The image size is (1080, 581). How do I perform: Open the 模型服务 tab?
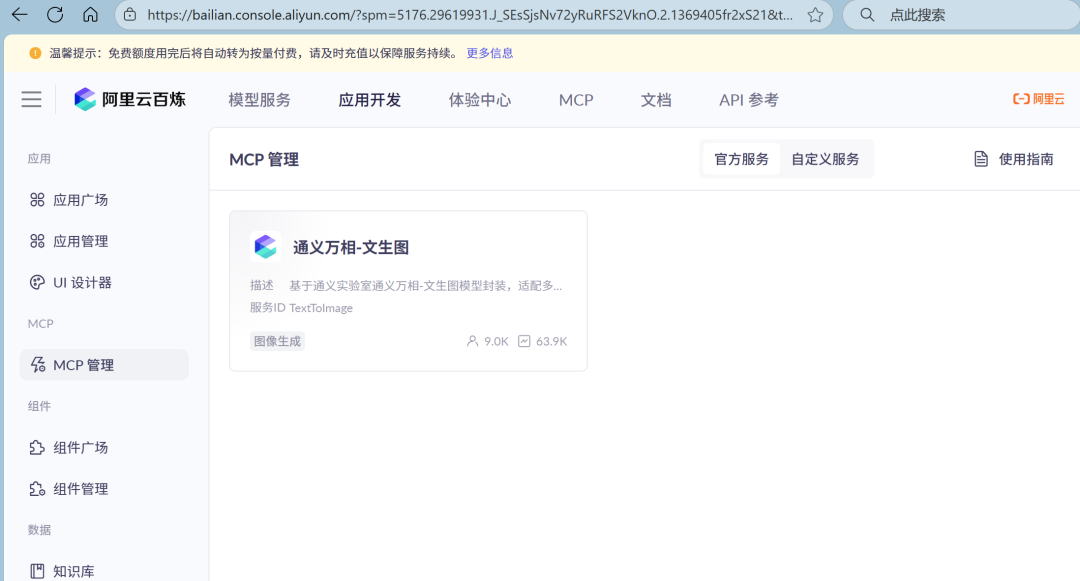coord(260,100)
